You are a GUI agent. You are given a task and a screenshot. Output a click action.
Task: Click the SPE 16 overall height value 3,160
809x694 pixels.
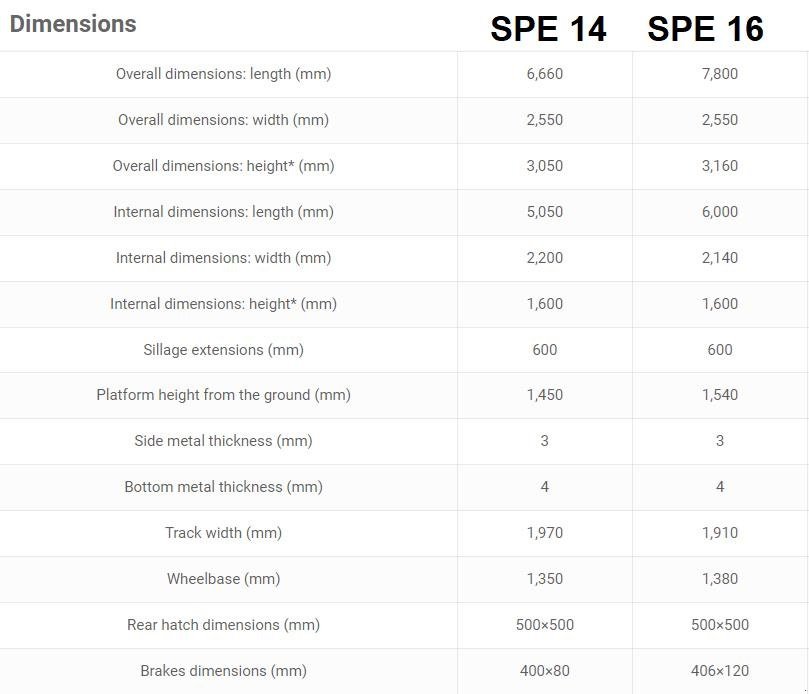pyautogui.click(x=720, y=166)
